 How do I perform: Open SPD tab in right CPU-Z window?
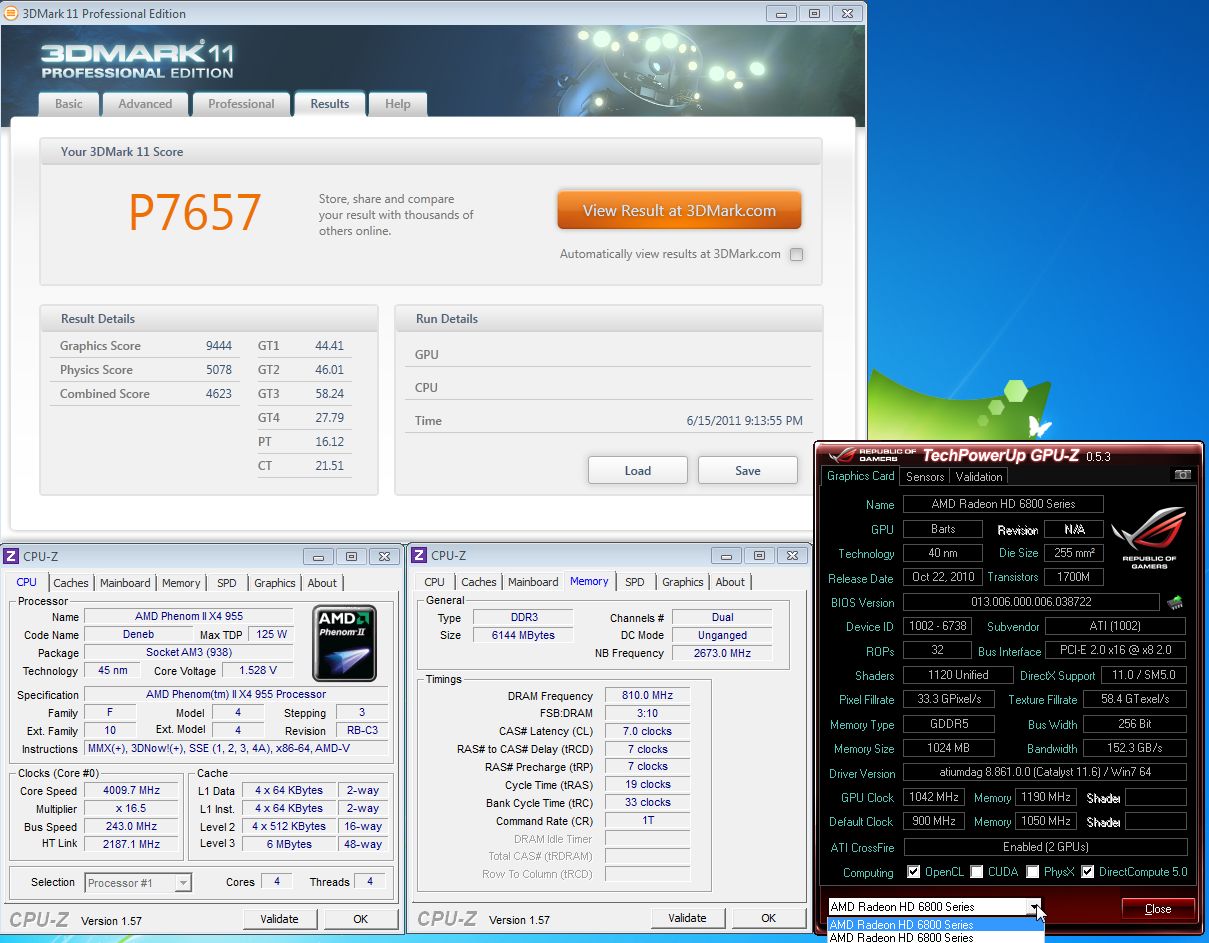(x=635, y=582)
